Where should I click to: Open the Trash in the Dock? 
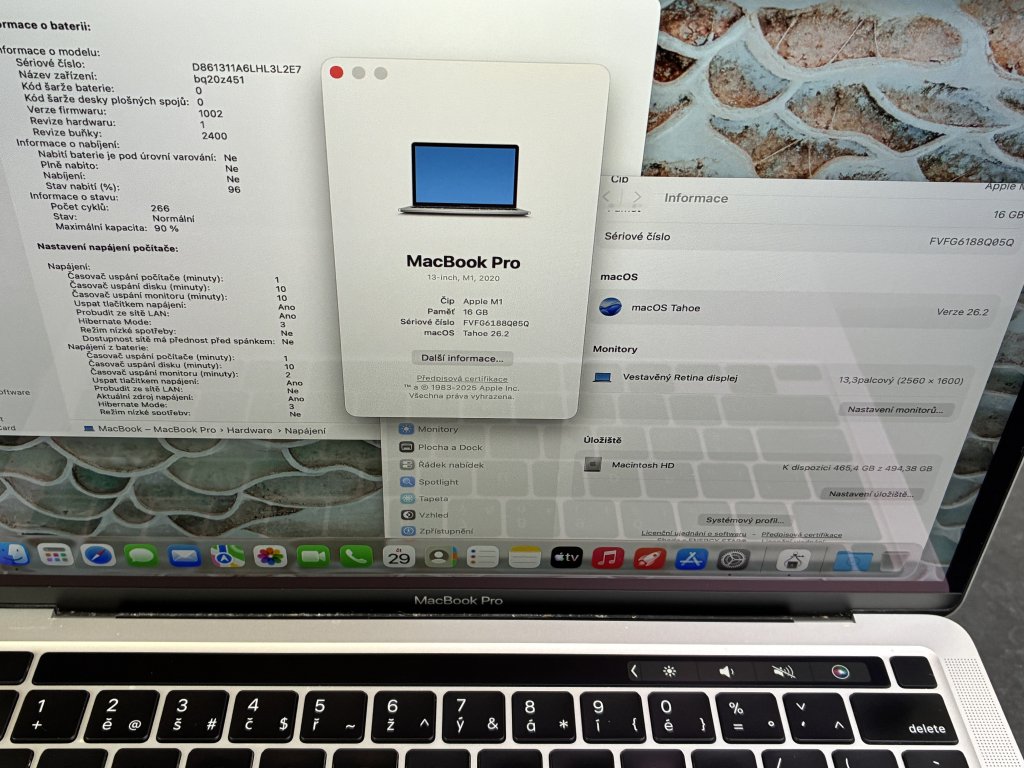(896, 562)
